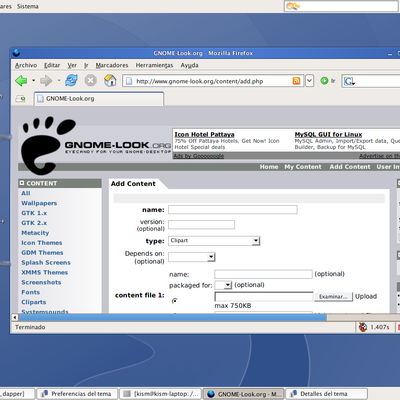Click the GNOME-Look.org taskbar button
Screen dimensions: 400x400
(244, 394)
